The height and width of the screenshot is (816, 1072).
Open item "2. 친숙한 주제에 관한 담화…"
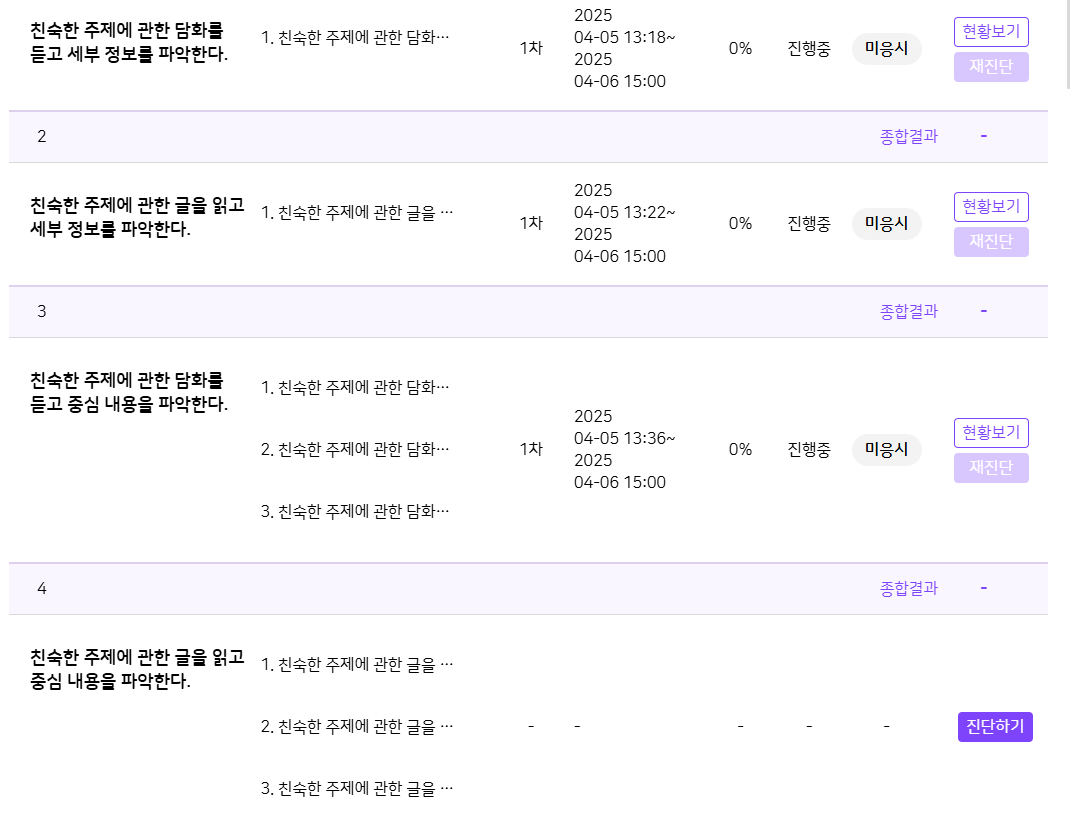tap(355, 449)
